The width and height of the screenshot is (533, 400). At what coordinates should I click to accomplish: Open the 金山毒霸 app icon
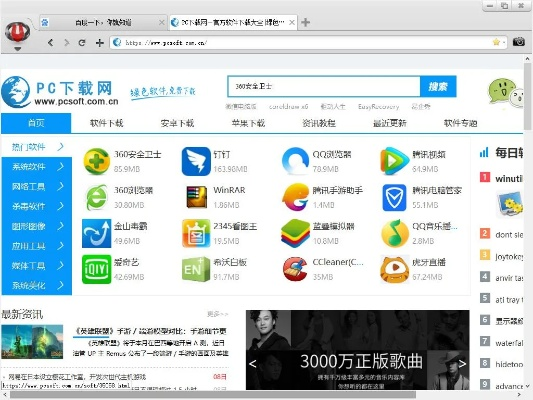(x=97, y=233)
